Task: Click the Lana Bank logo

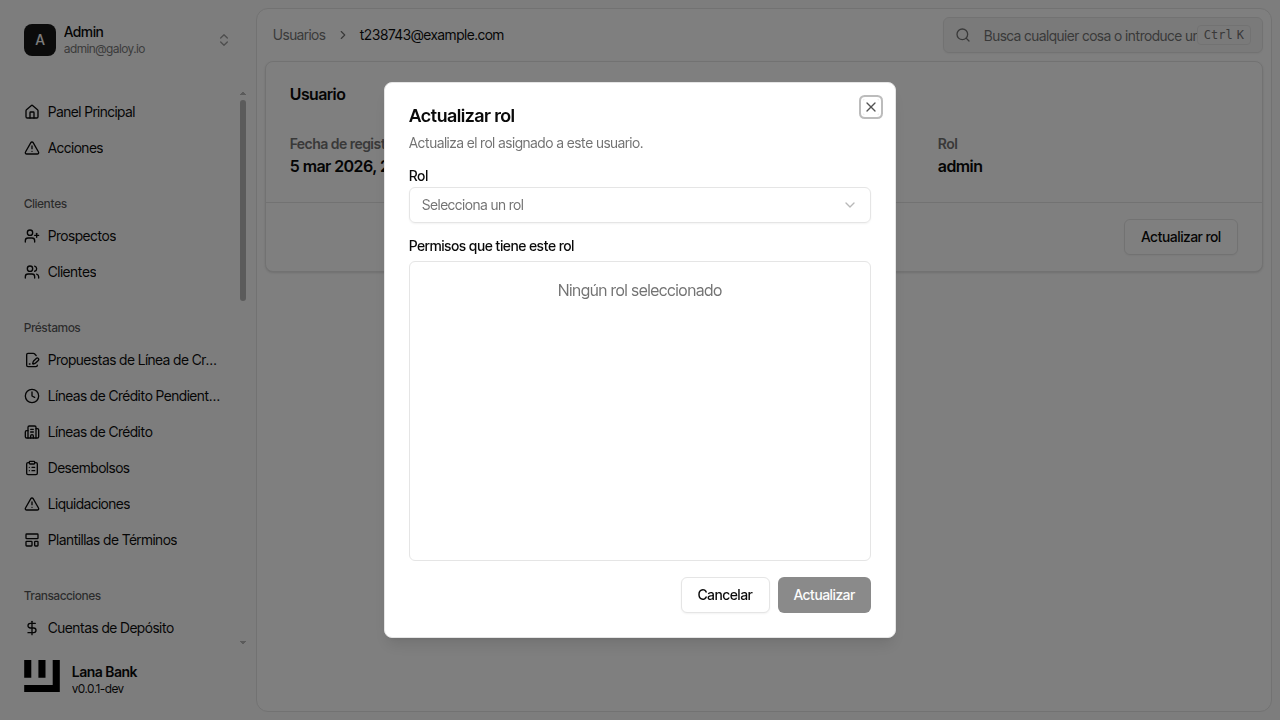Action: 41,676
